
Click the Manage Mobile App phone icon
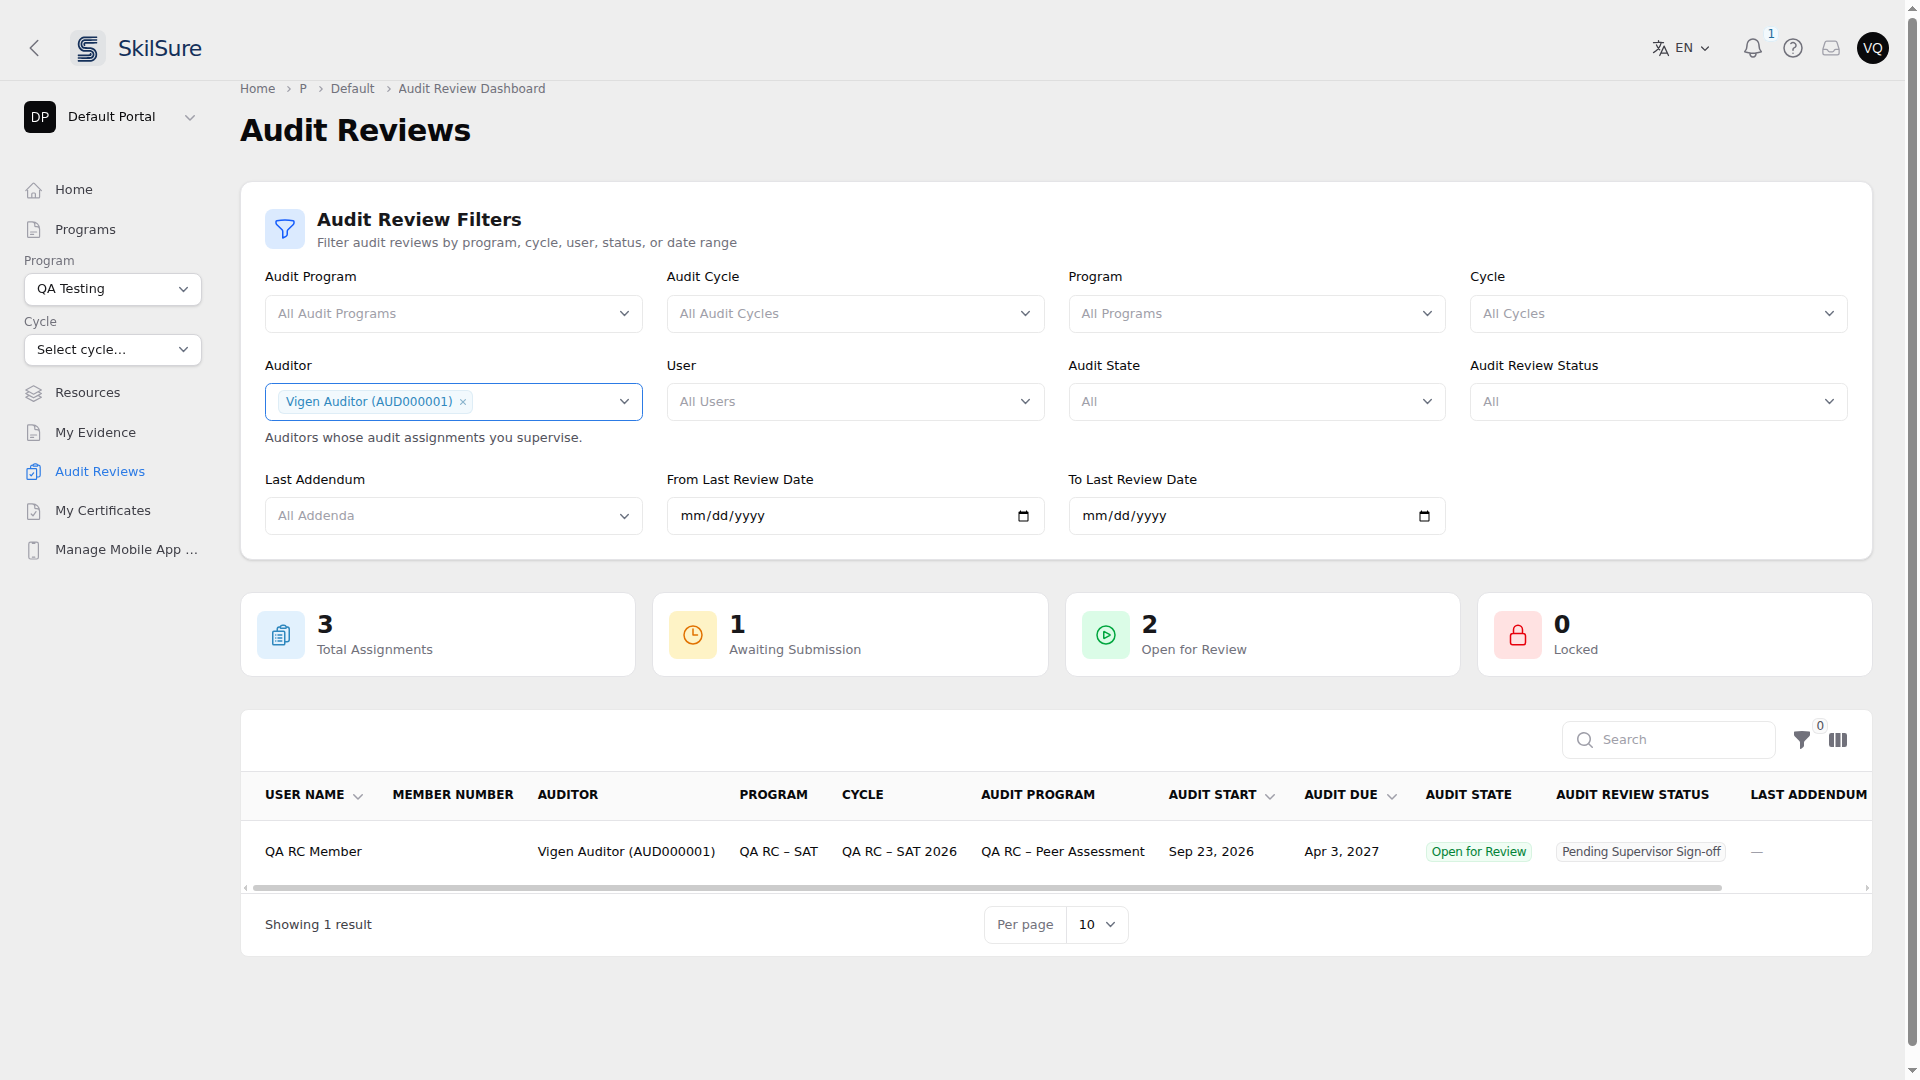coord(34,550)
